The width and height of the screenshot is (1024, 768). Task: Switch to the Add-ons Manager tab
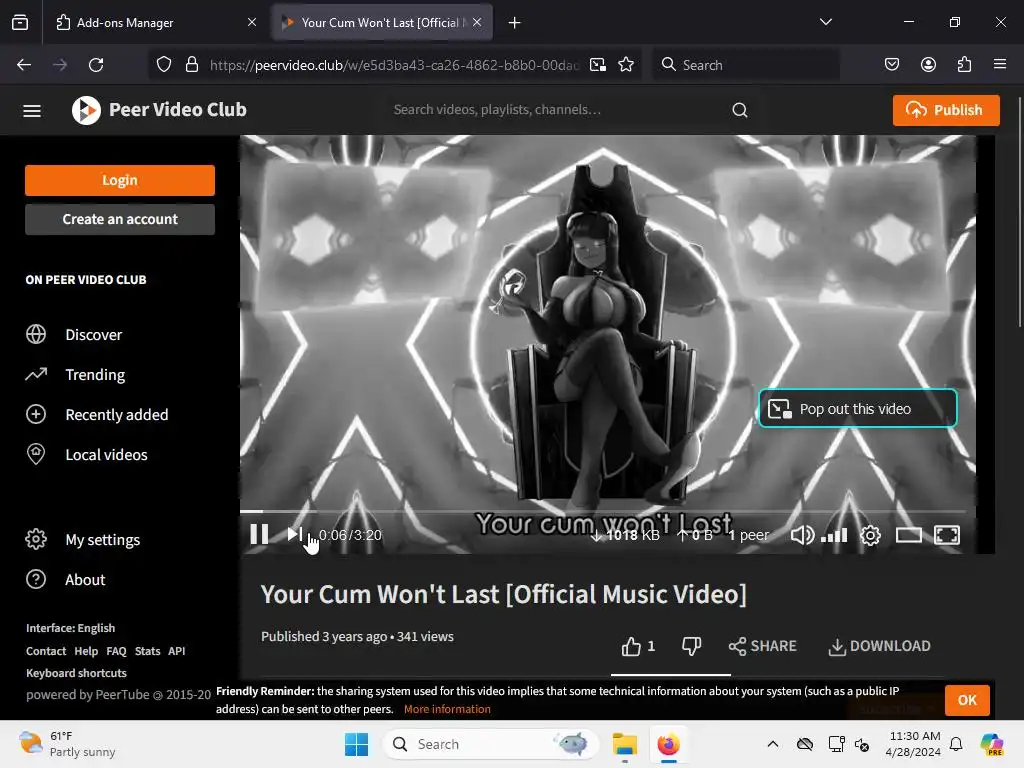pyautogui.click(x=155, y=22)
